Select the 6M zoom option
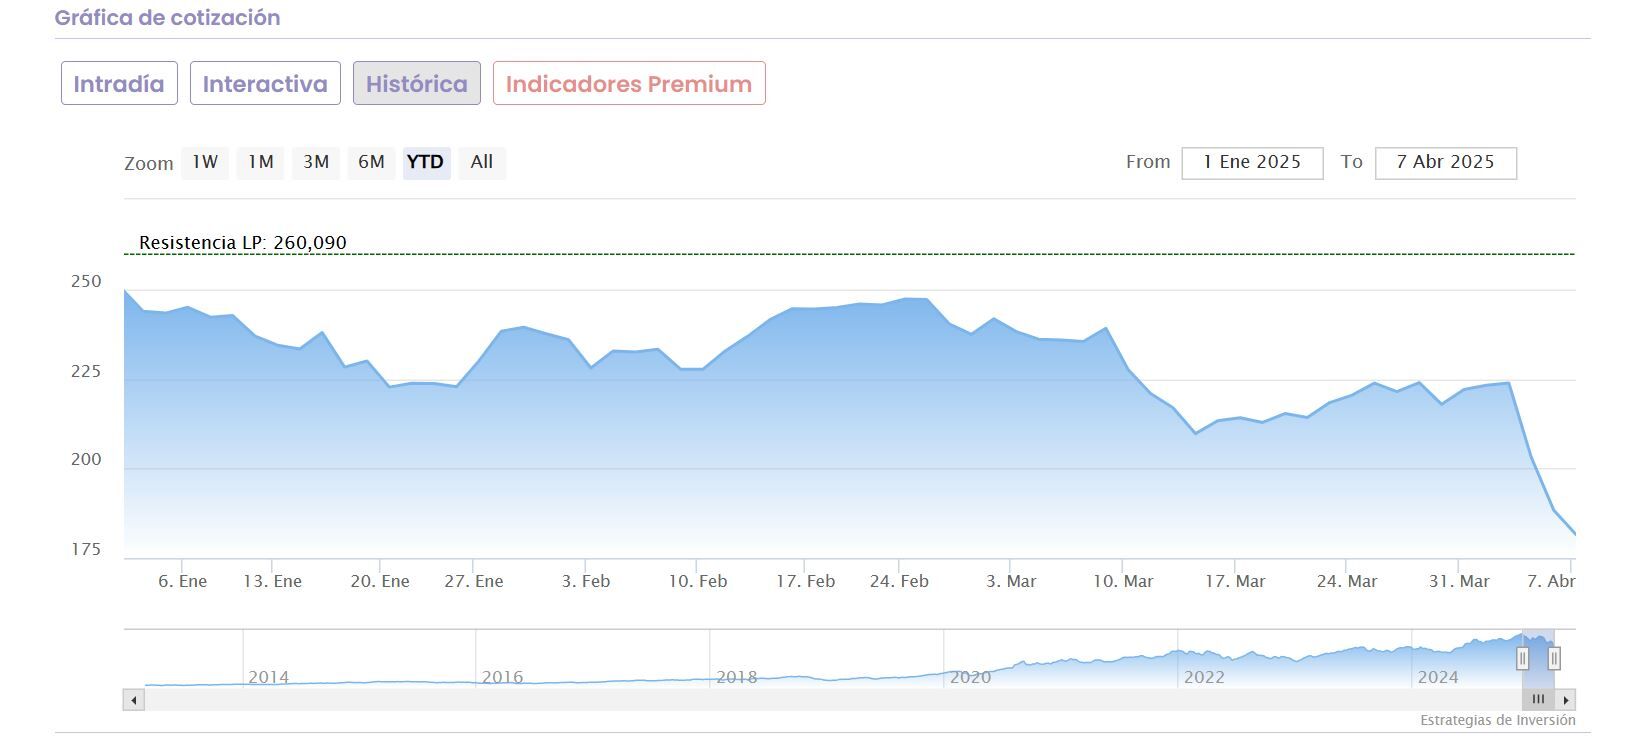Viewport: 1630px width, 749px height. click(371, 162)
